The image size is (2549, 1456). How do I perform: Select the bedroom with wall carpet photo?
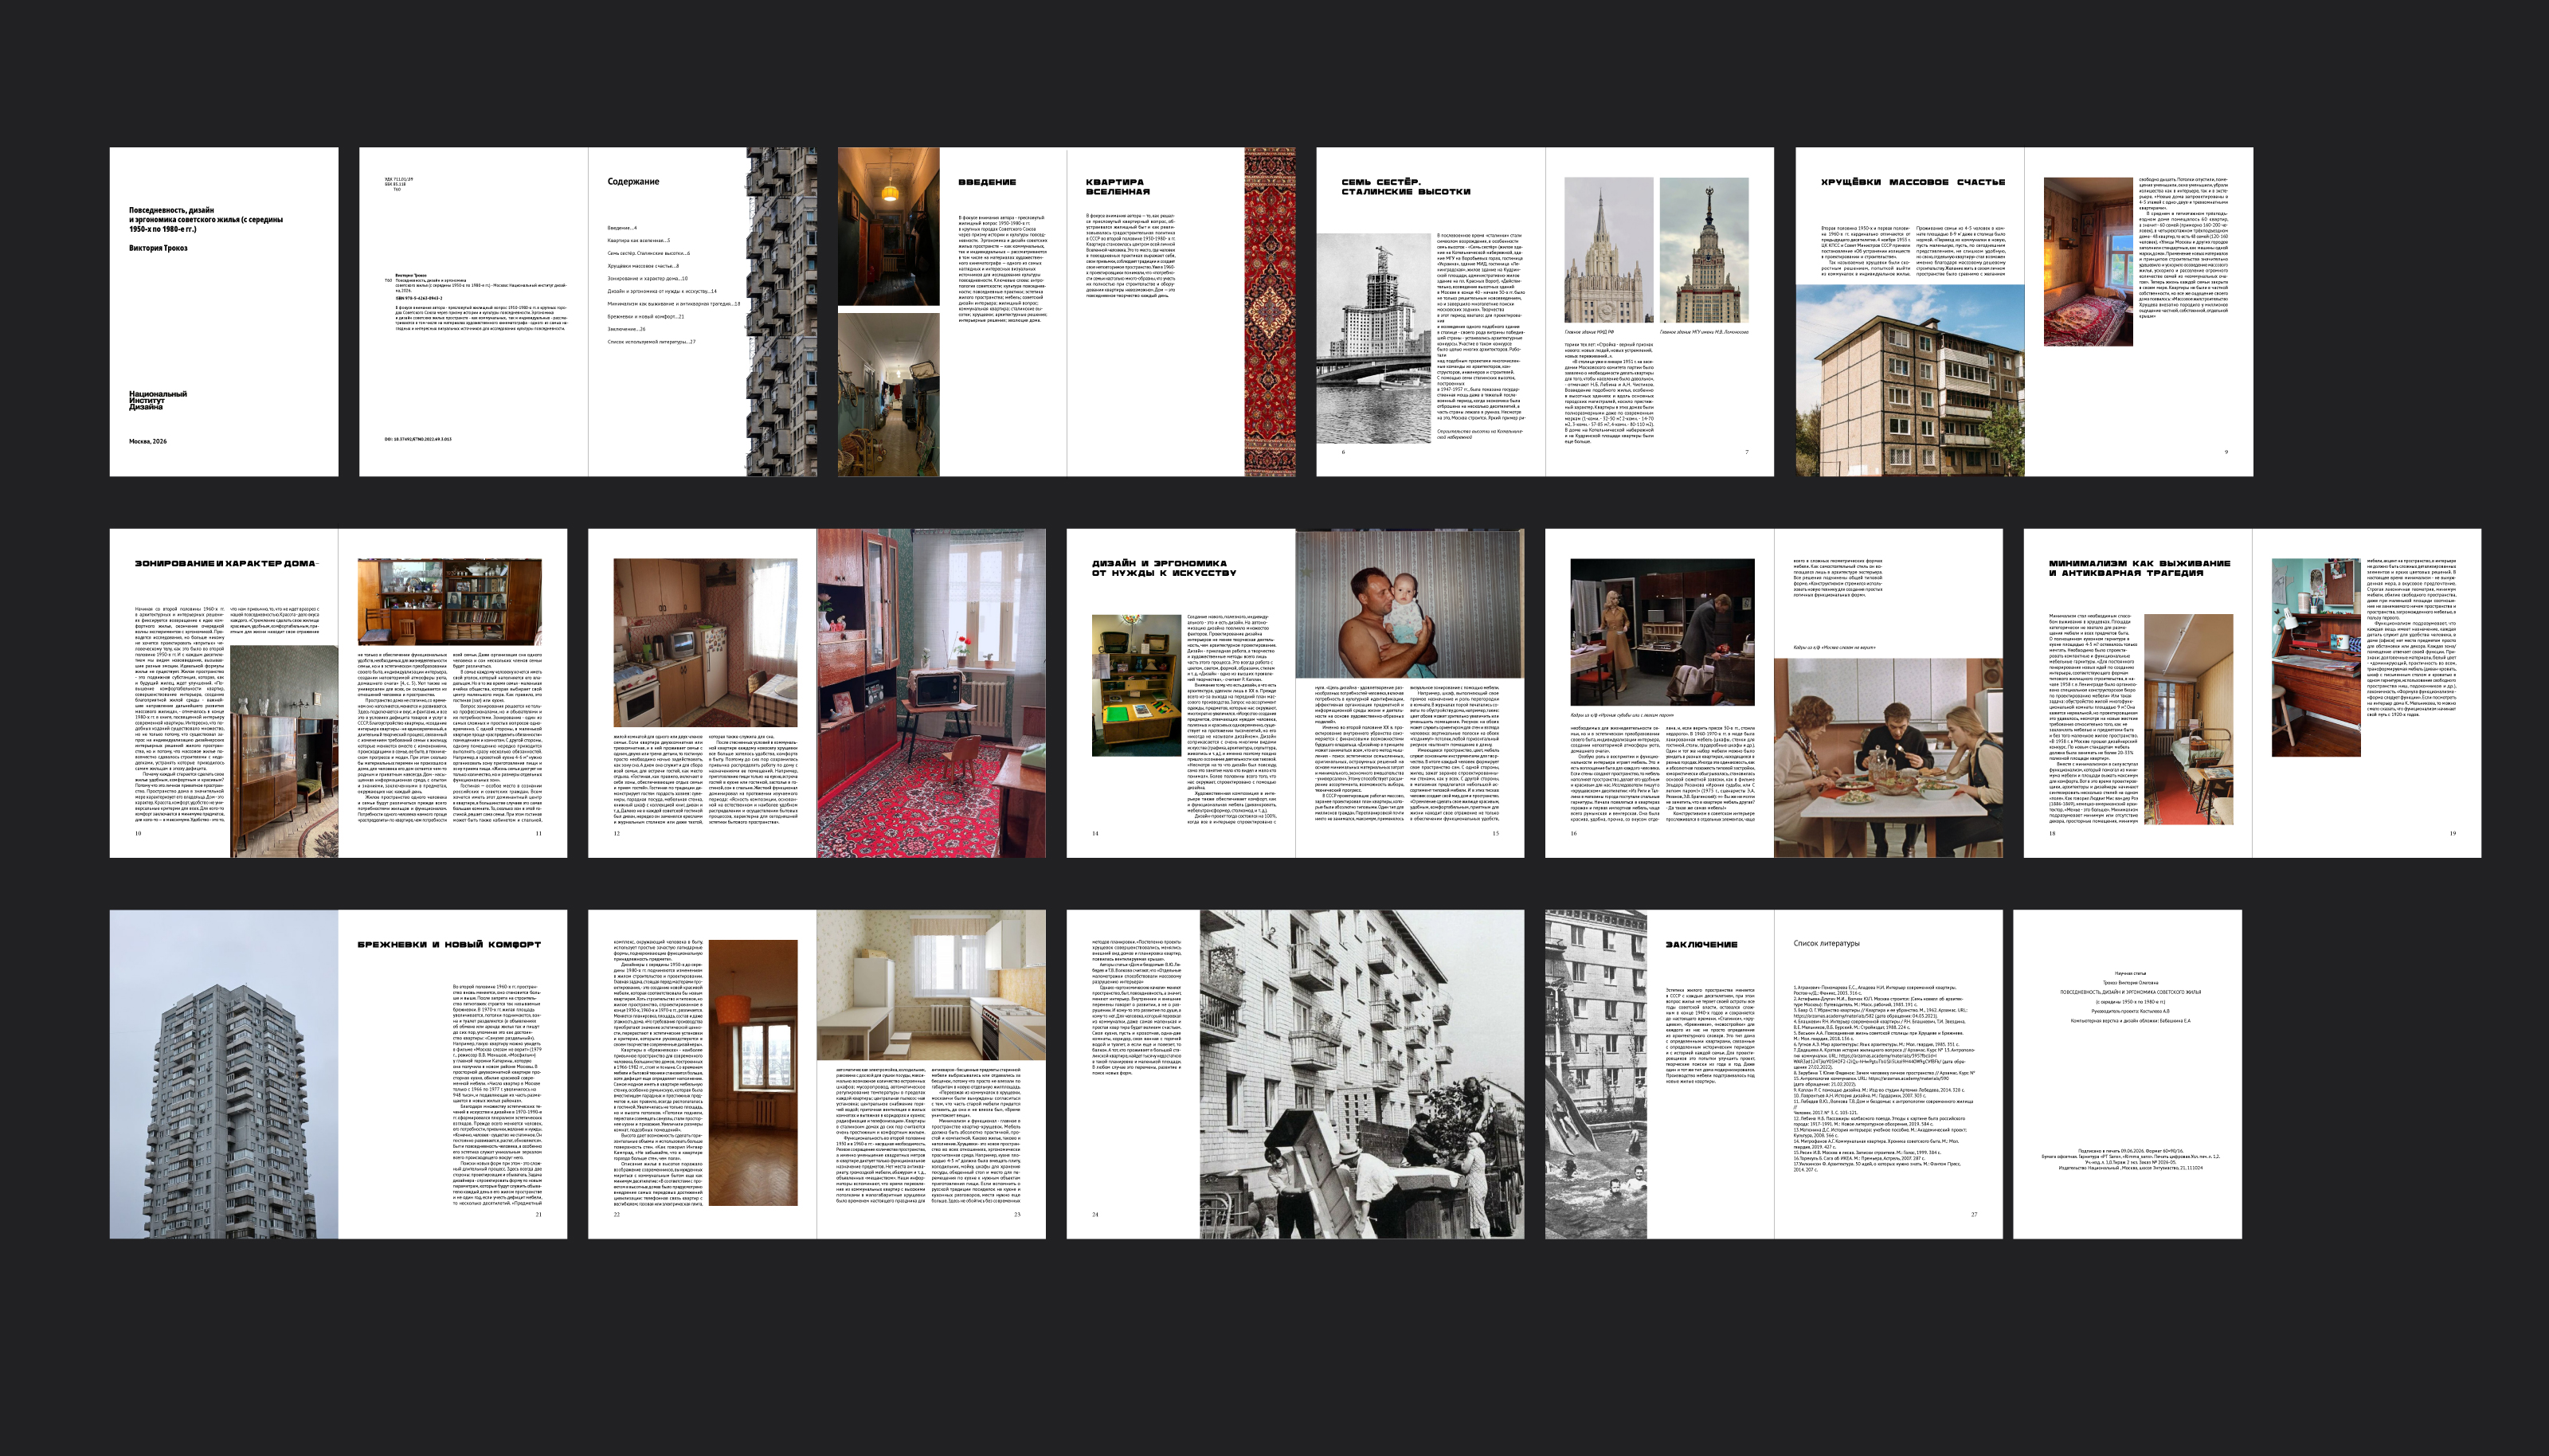(2088, 262)
